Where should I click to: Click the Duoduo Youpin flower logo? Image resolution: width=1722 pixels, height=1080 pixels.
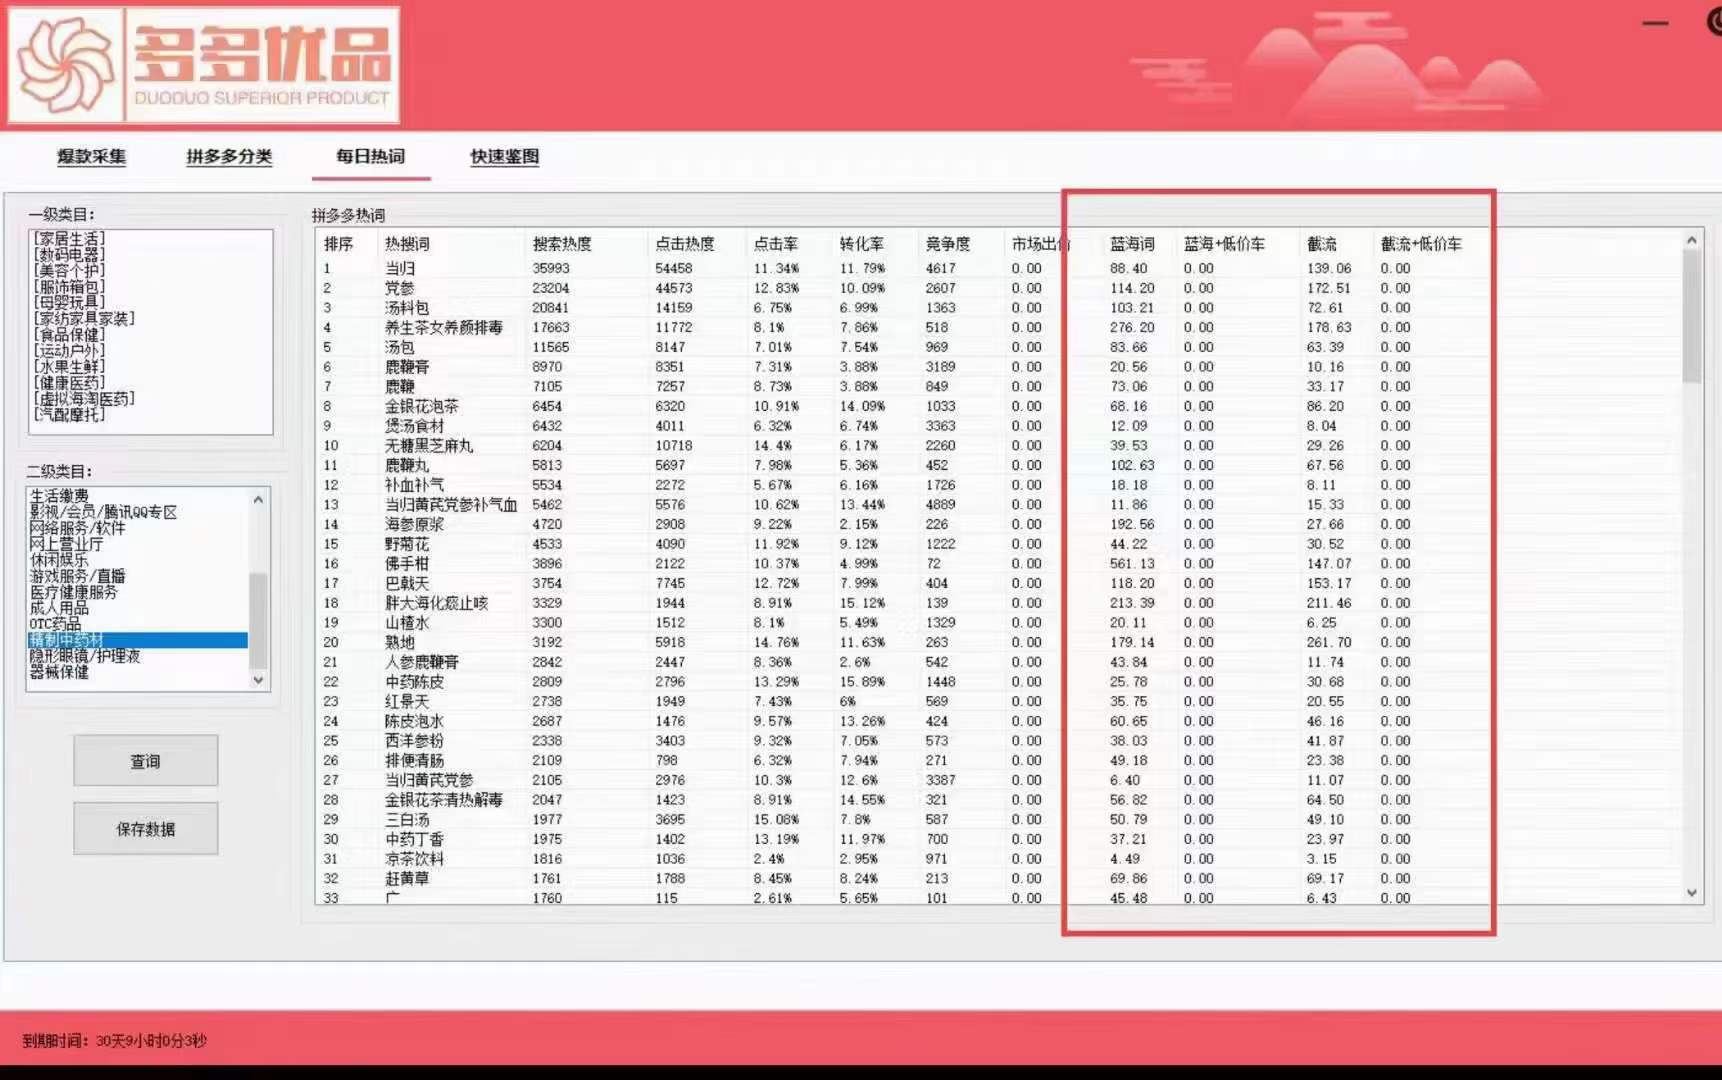[66, 65]
